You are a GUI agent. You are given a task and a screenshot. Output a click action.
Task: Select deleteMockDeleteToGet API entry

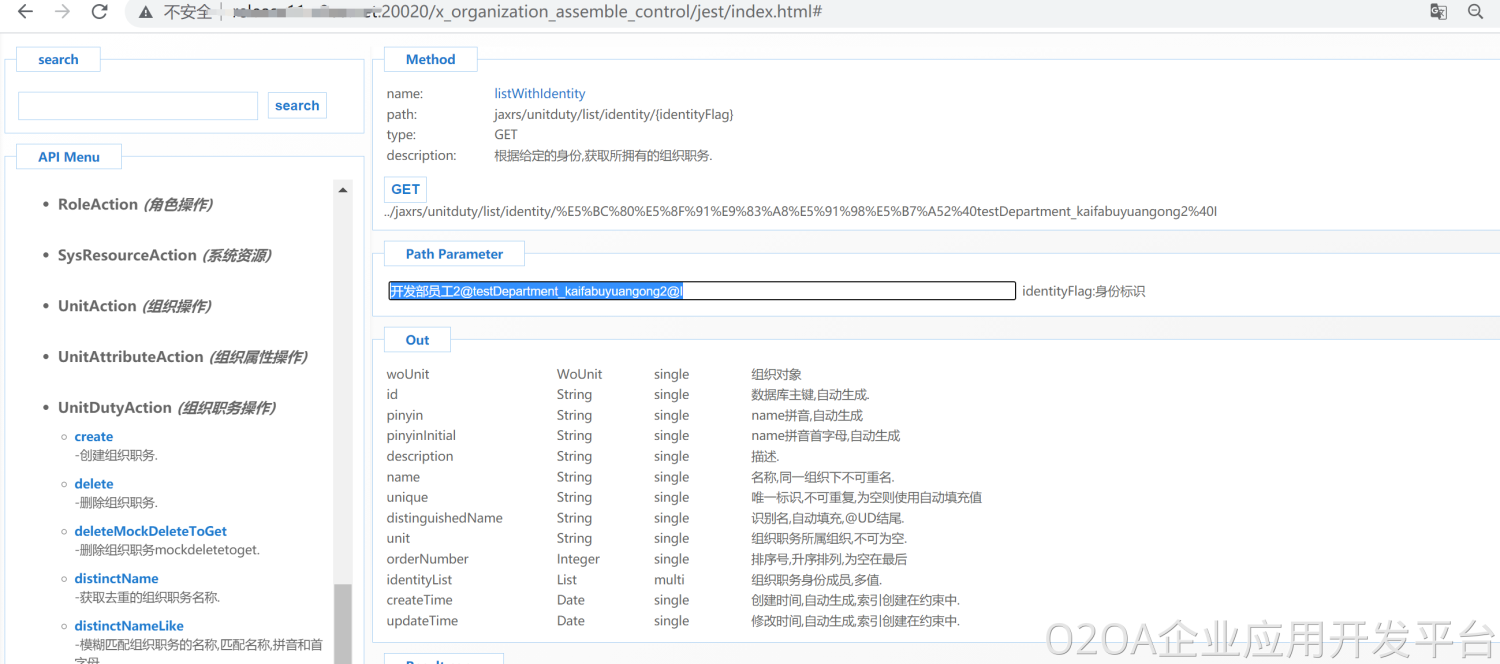150,531
